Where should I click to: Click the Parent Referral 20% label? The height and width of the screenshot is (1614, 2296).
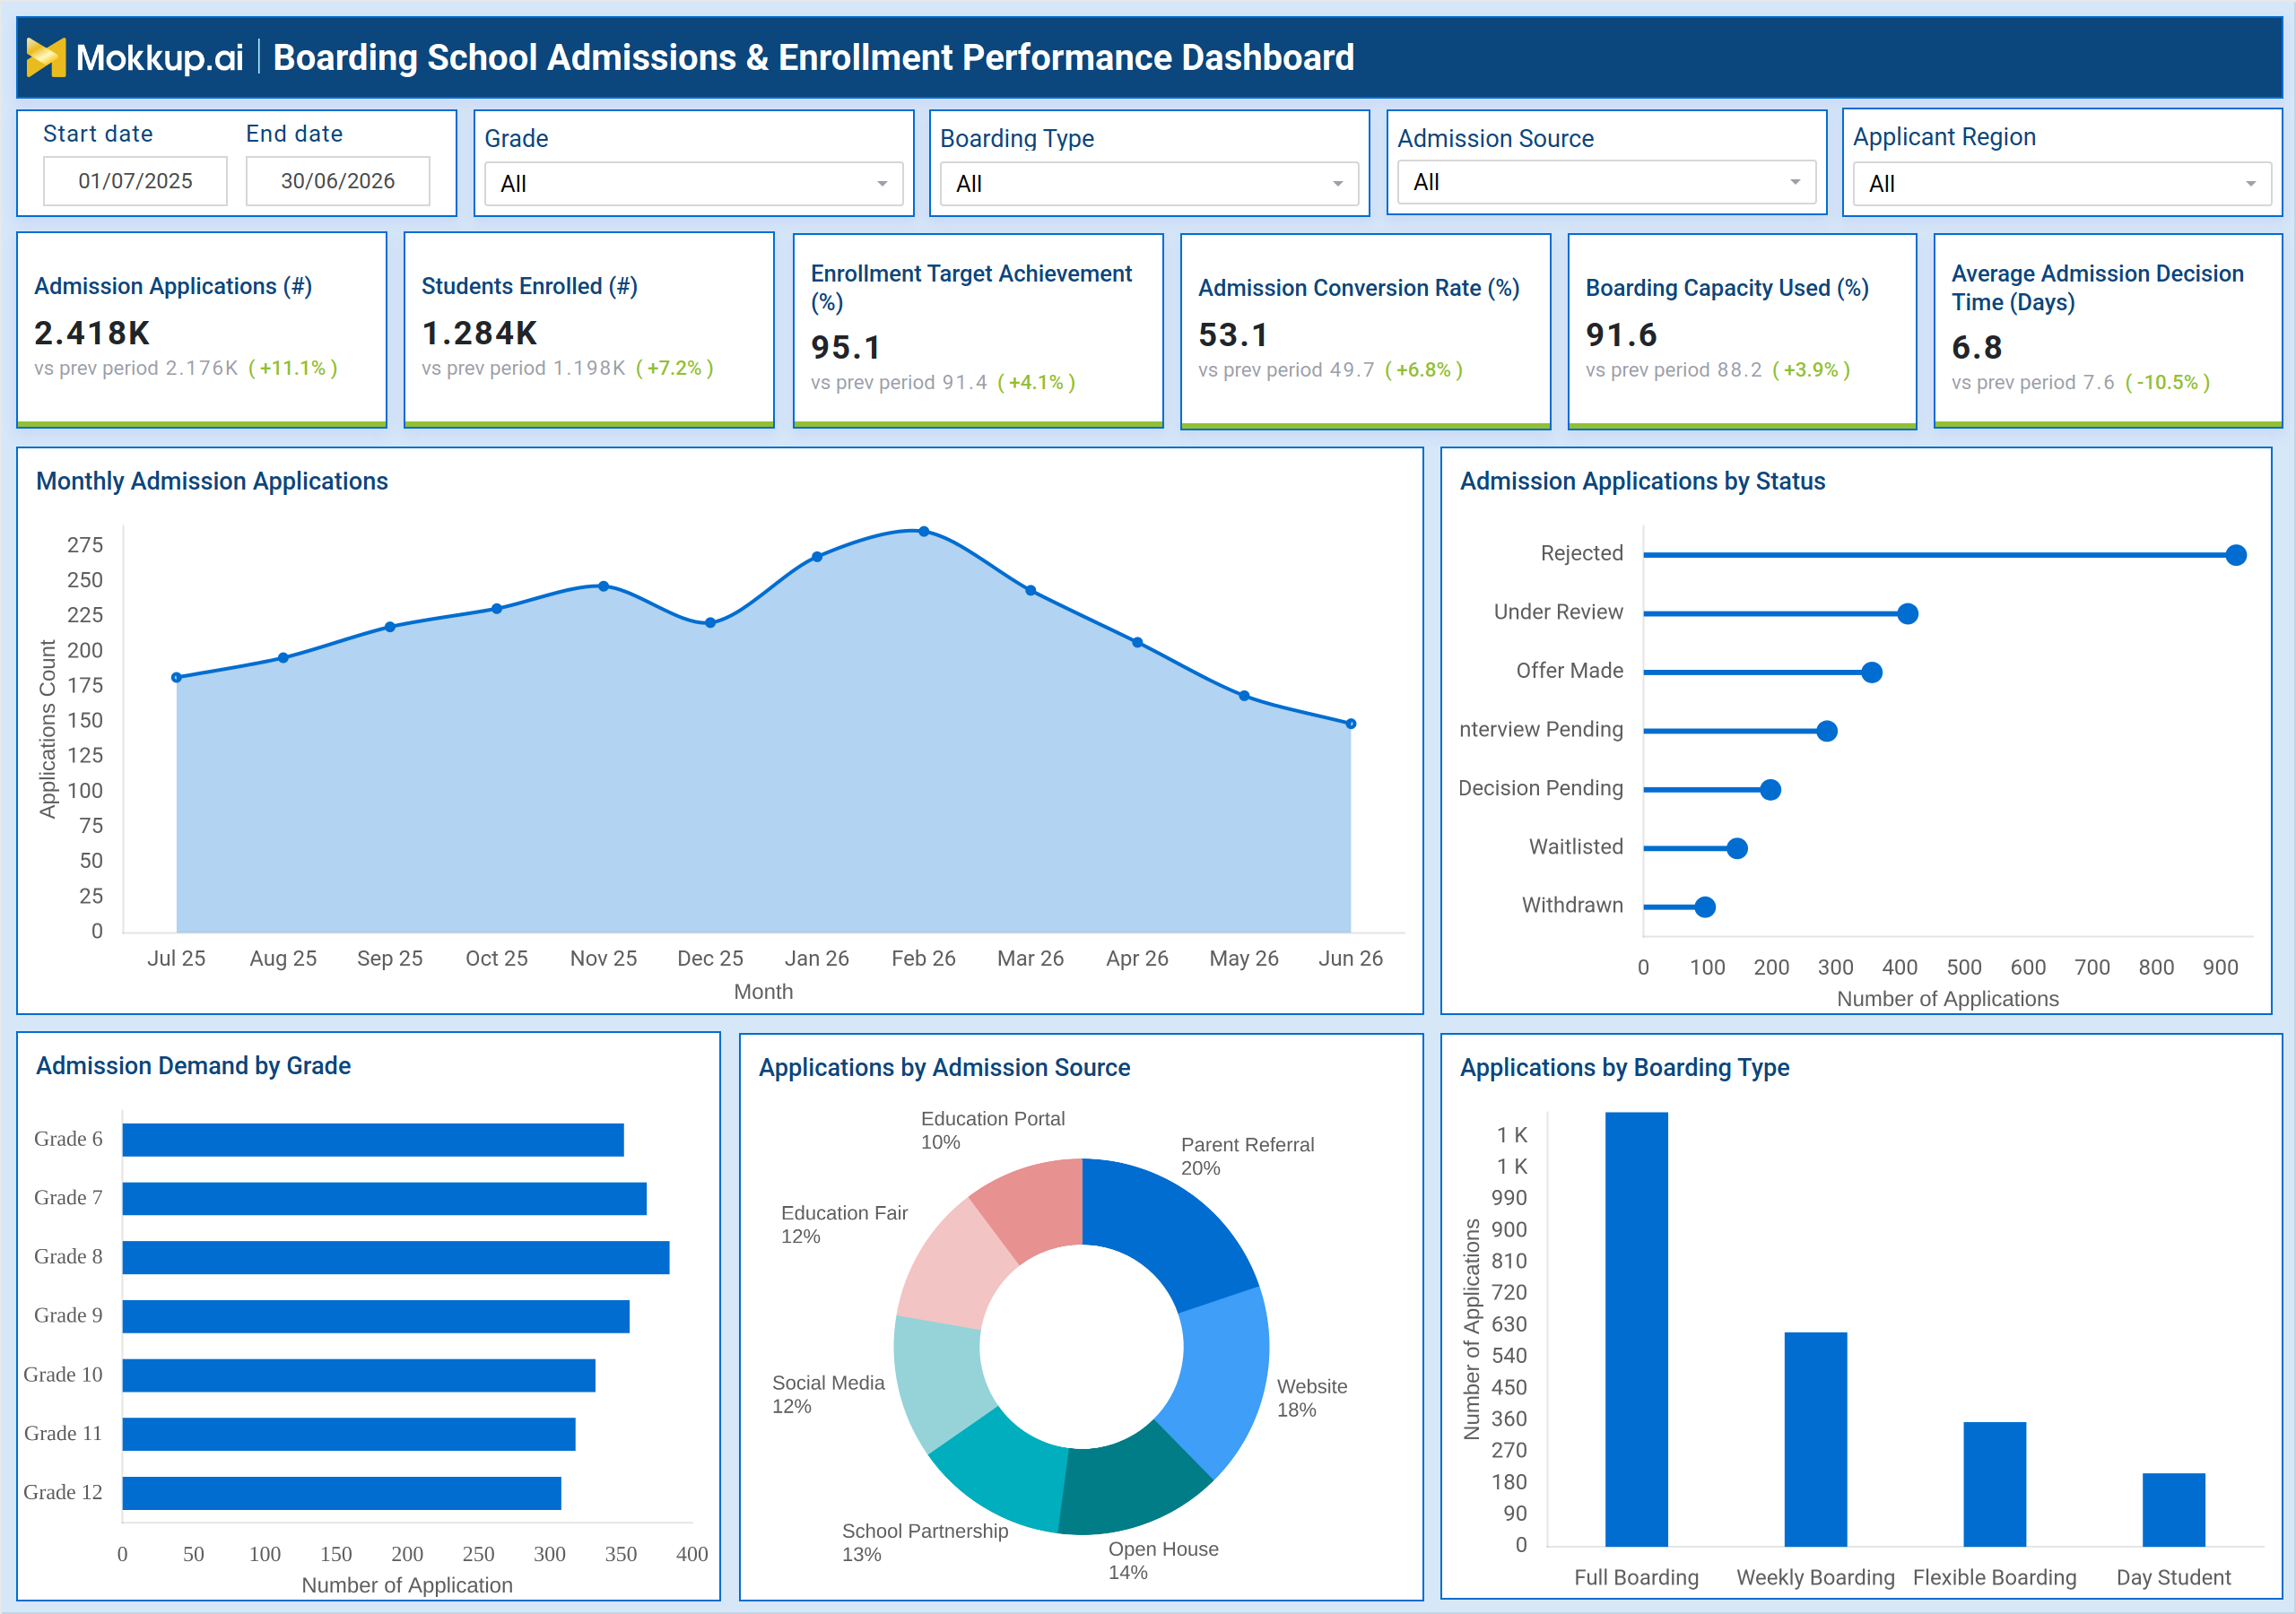coord(1247,1156)
